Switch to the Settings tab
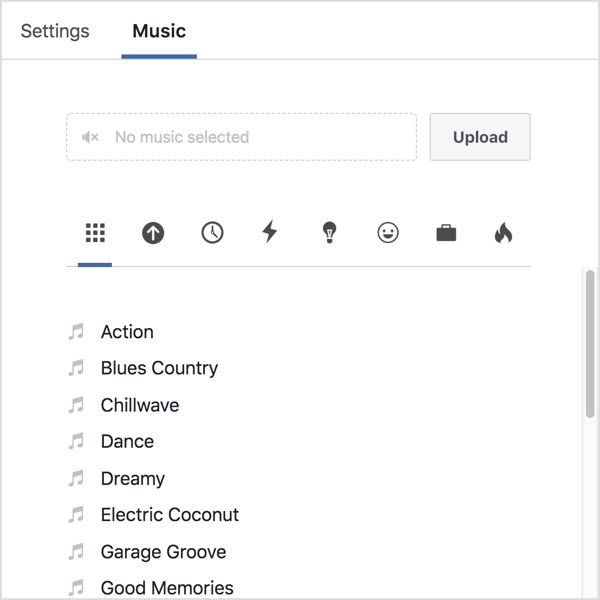Image resolution: width=600 pixels, height=600 pixels. point(55,31)
